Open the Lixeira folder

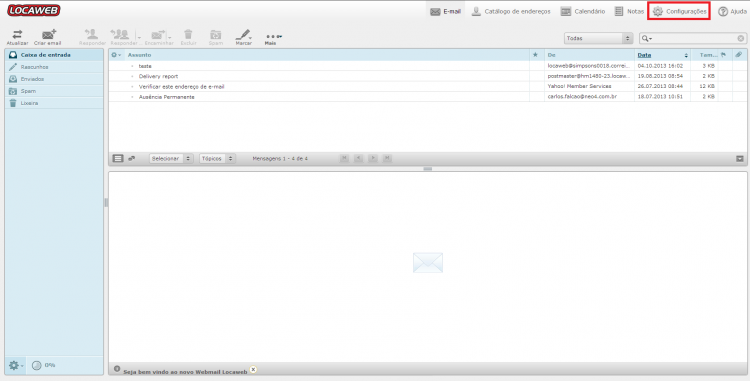(x=54, y=103)
